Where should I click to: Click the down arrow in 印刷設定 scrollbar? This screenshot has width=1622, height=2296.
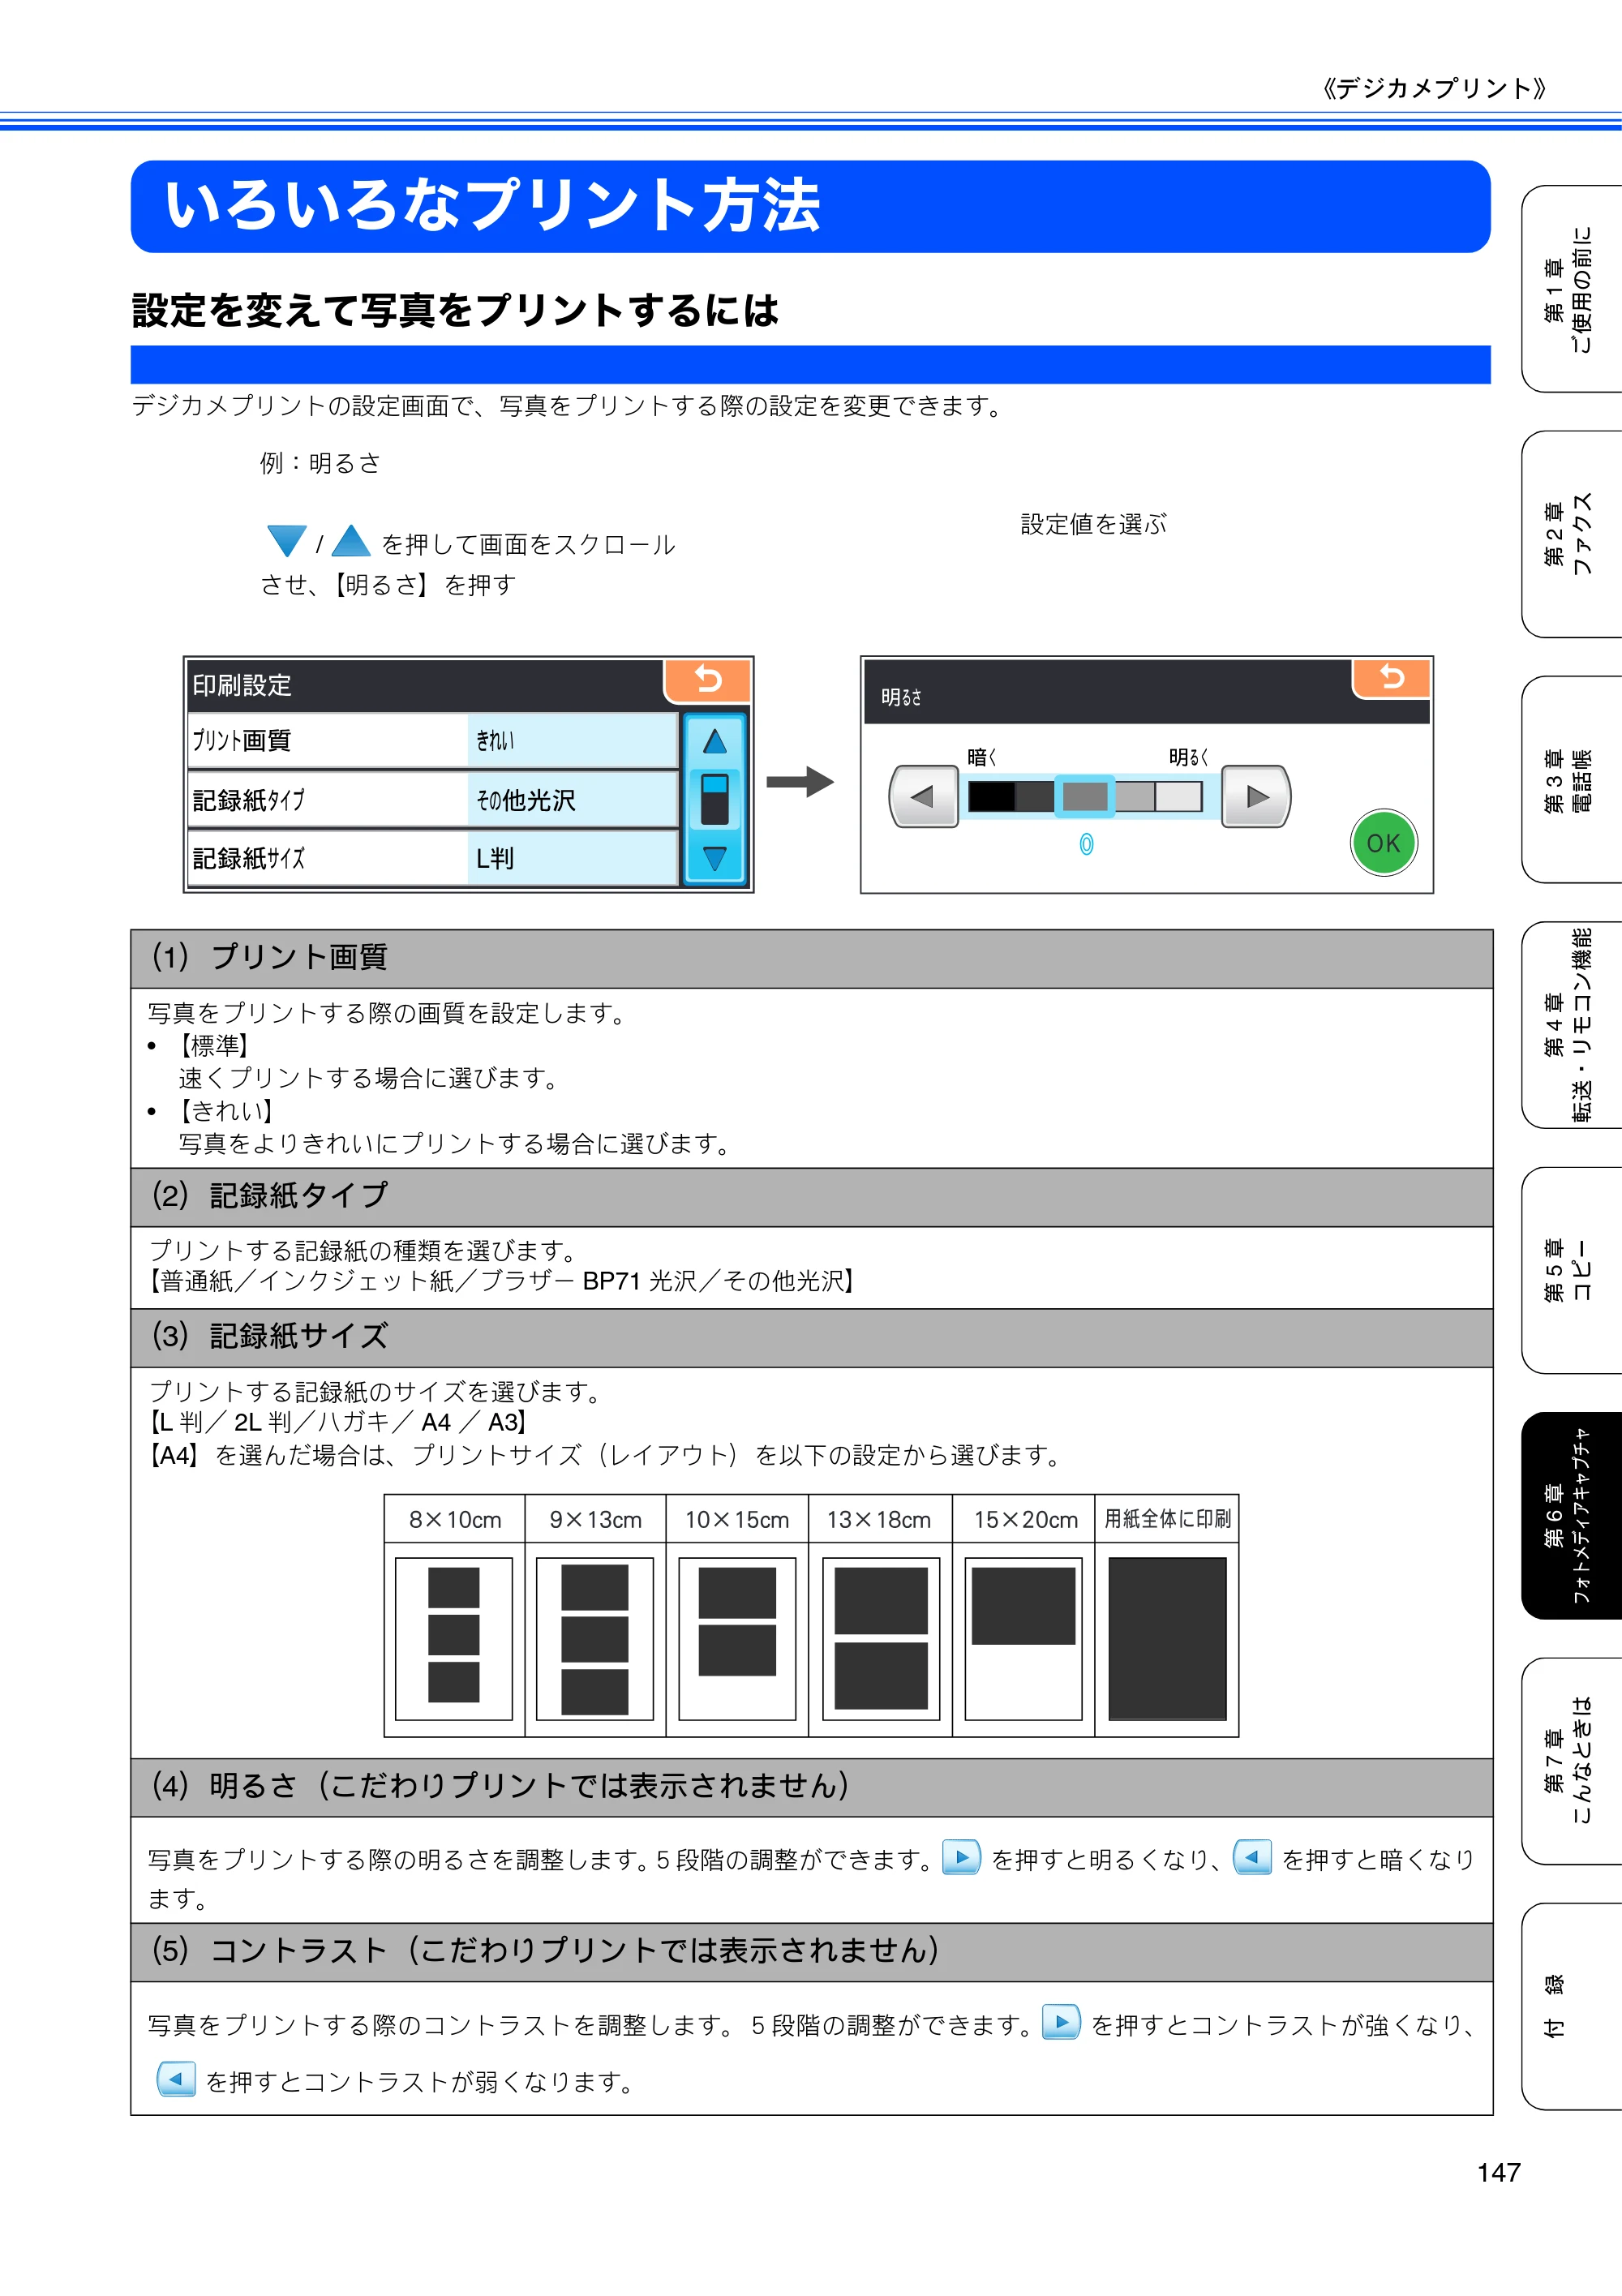coord(715,858)
